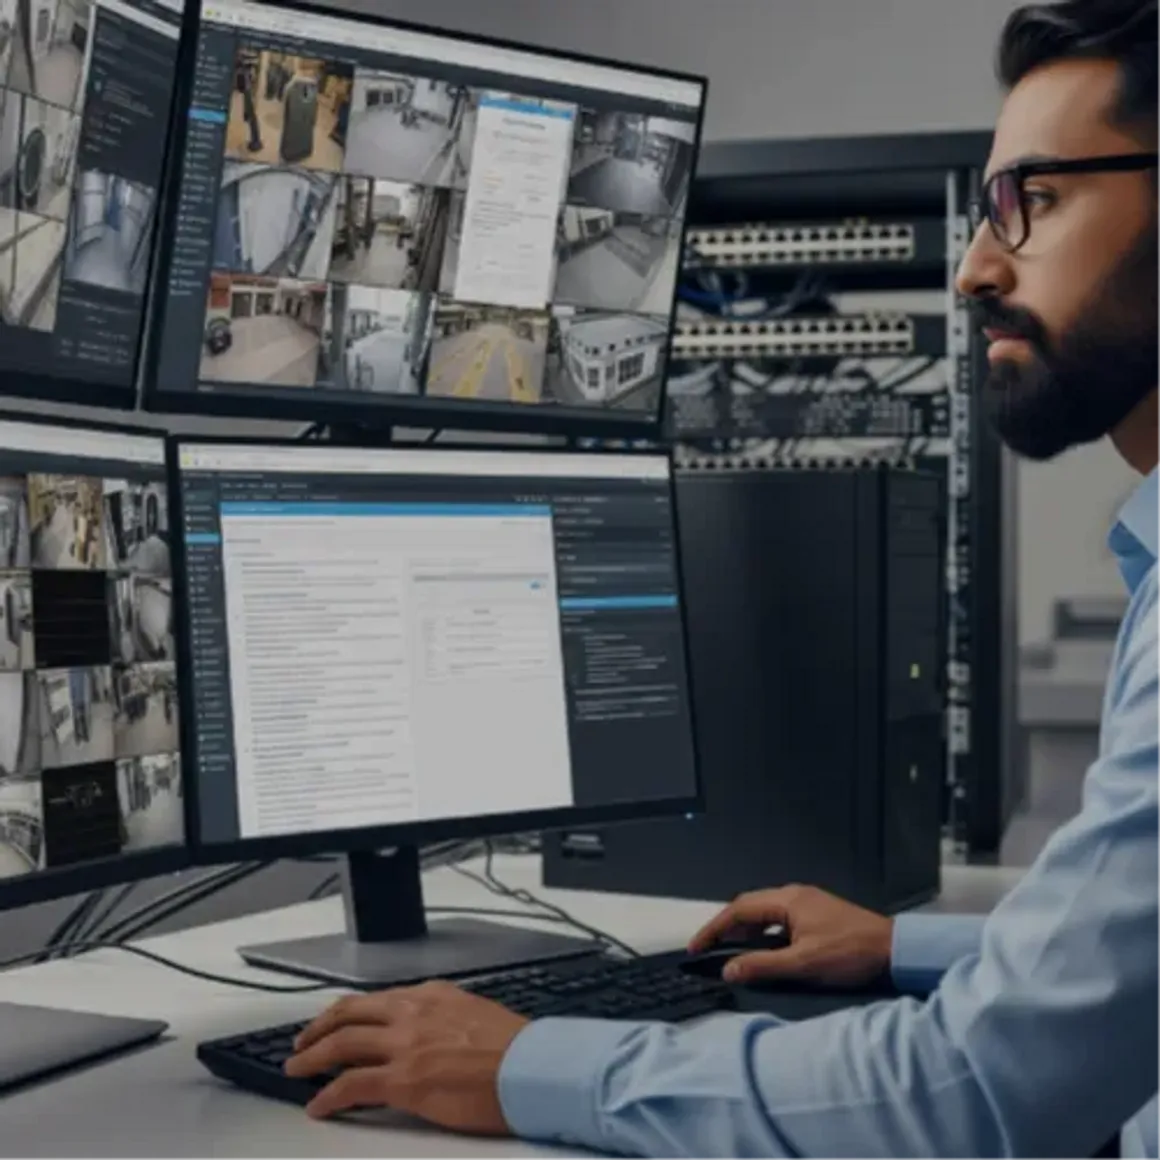Click the first bold heading link in the document text
This screenshot has height=1160, width=1160.
[x=273, y=568]
